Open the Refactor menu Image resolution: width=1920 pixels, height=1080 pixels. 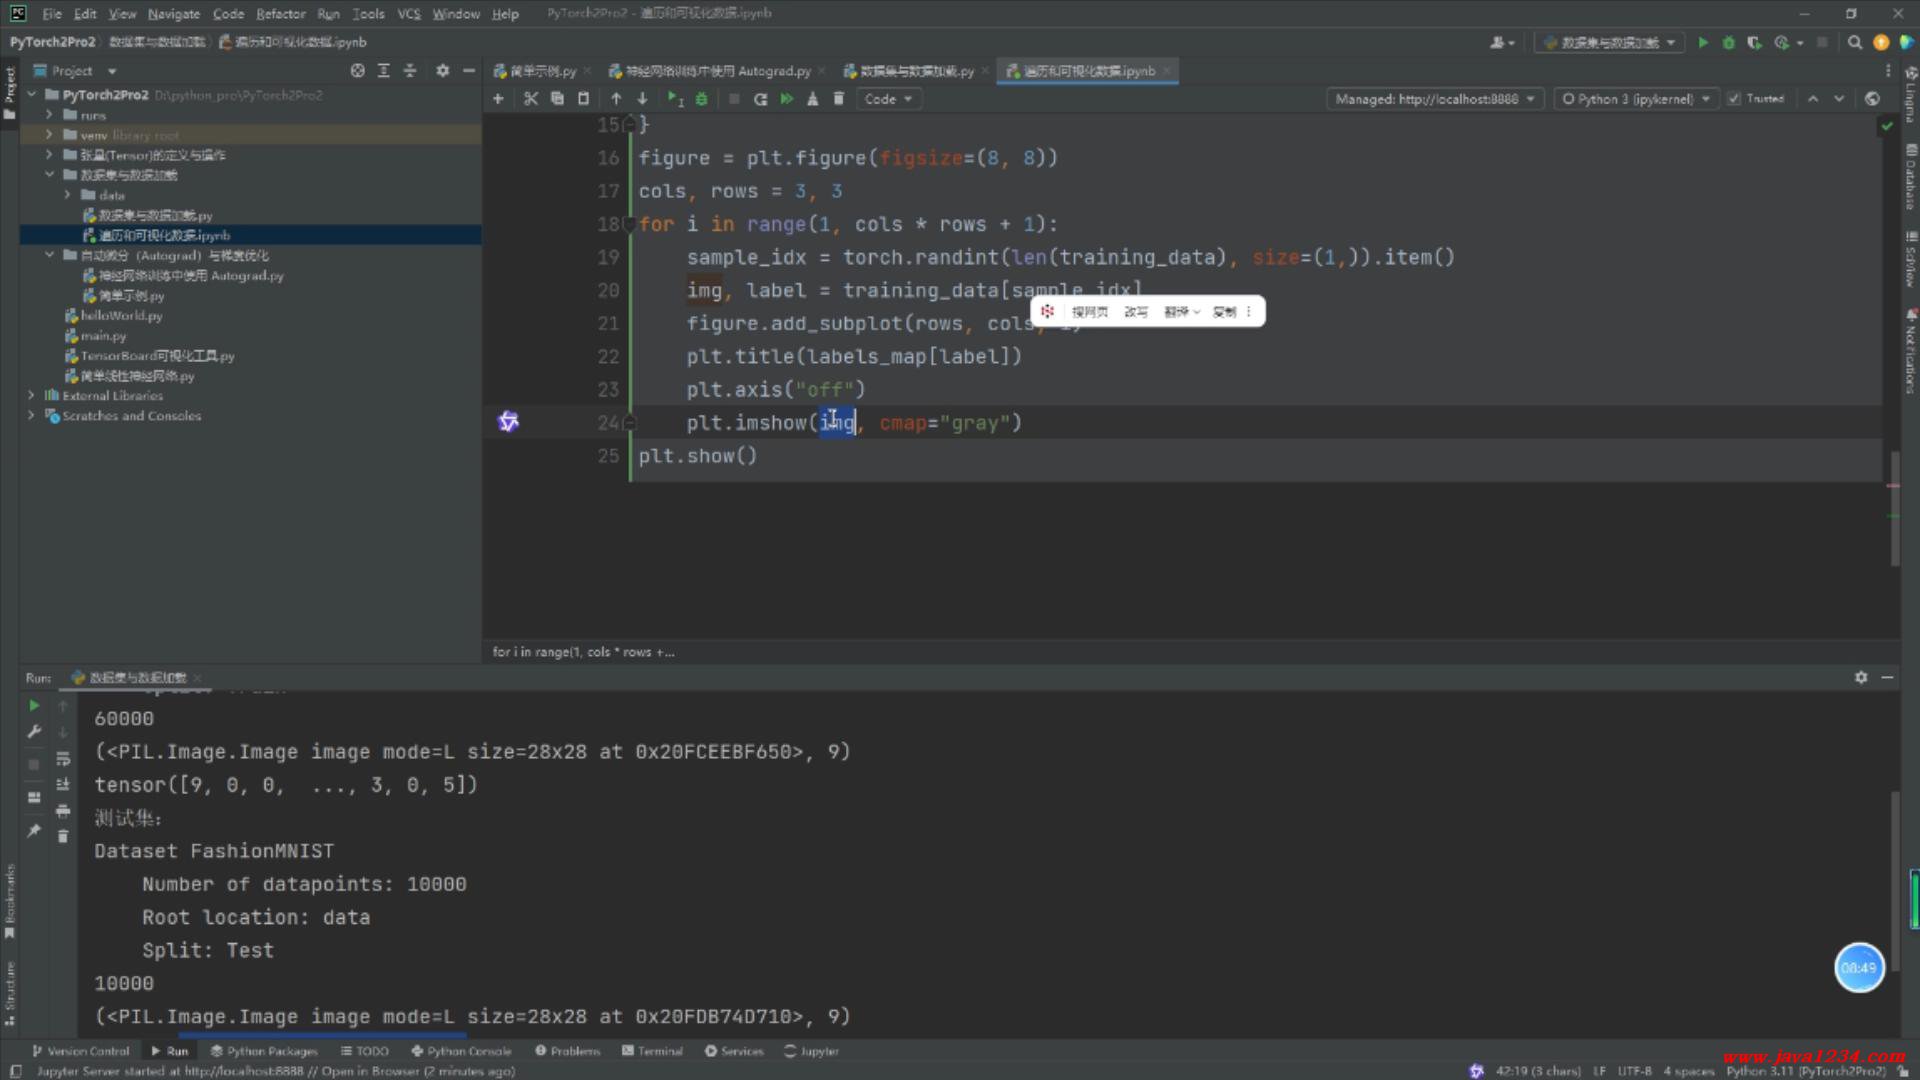point(280,14)
